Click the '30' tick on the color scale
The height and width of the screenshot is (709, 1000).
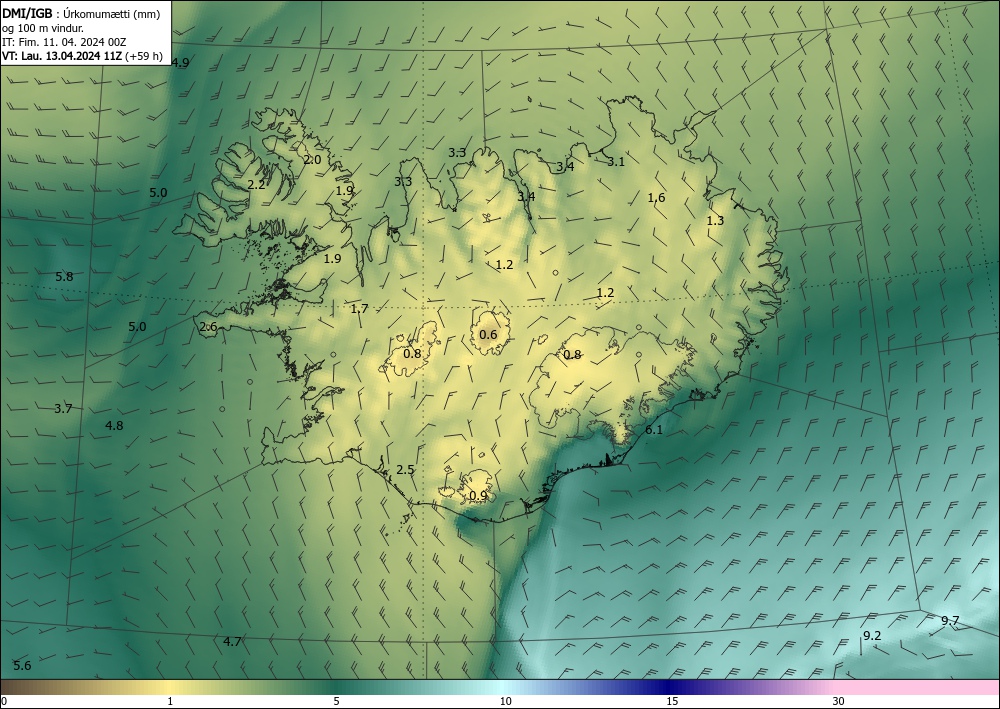839,701
